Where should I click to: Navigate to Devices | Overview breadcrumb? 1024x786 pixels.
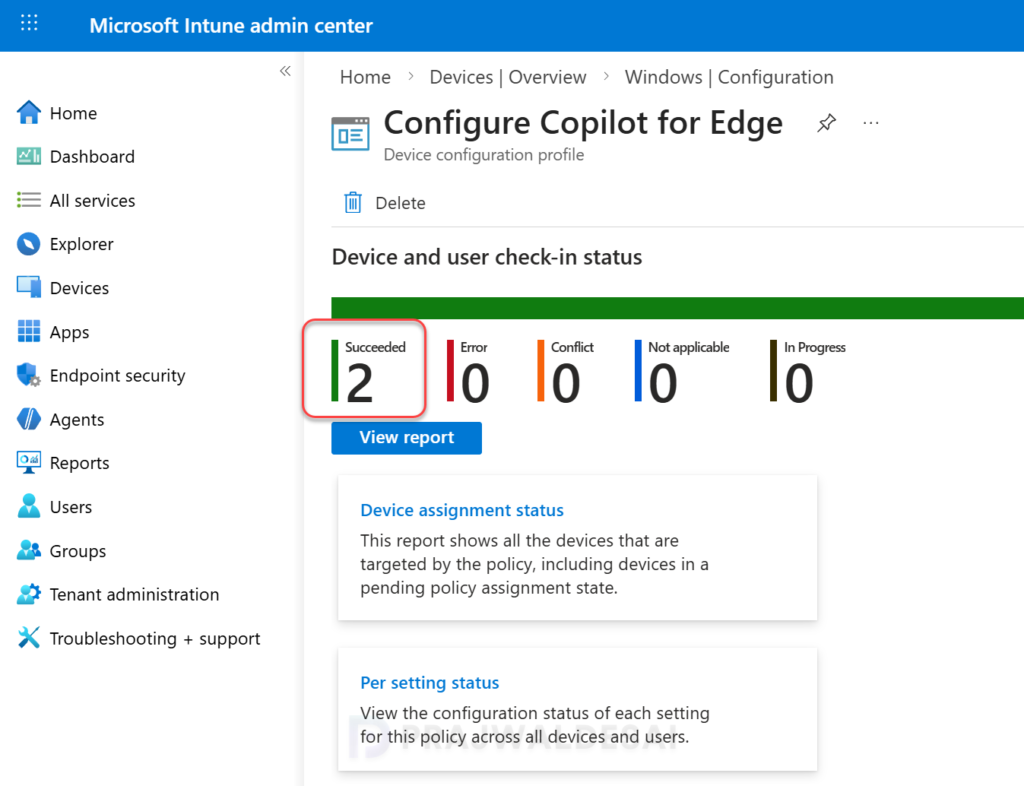click(507, 77)
